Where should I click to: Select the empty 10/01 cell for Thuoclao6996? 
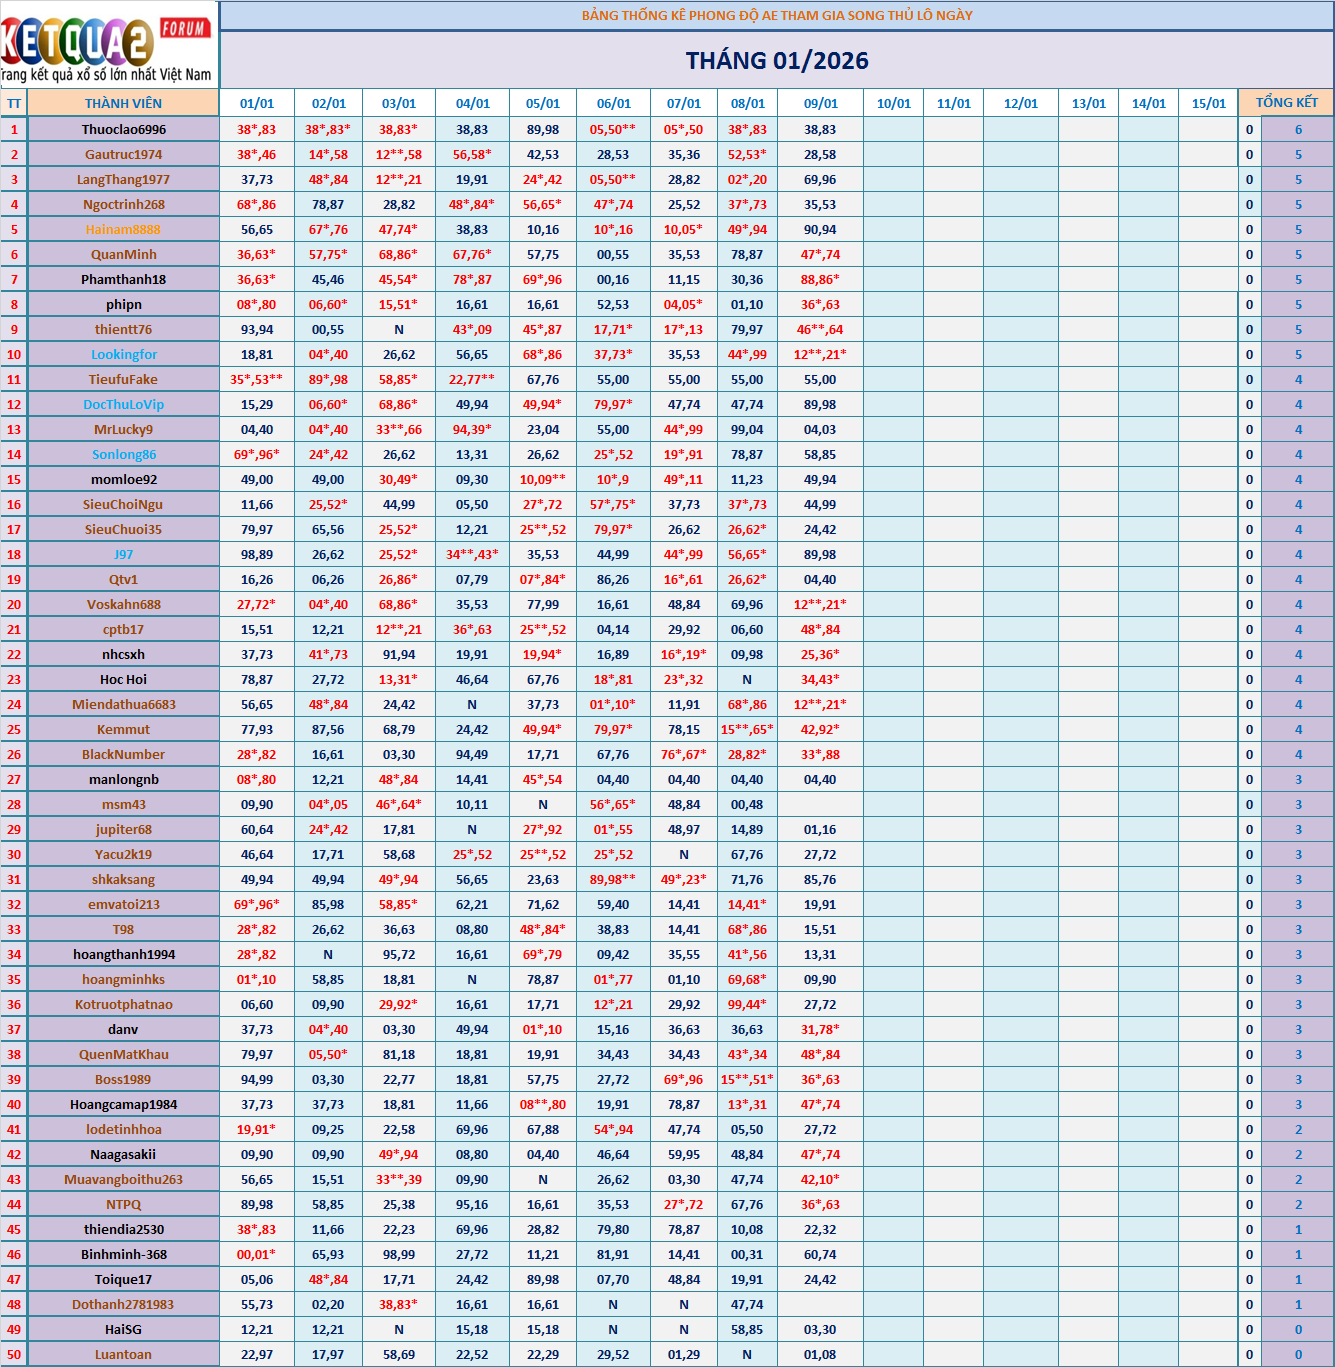(x=893, y=129)
